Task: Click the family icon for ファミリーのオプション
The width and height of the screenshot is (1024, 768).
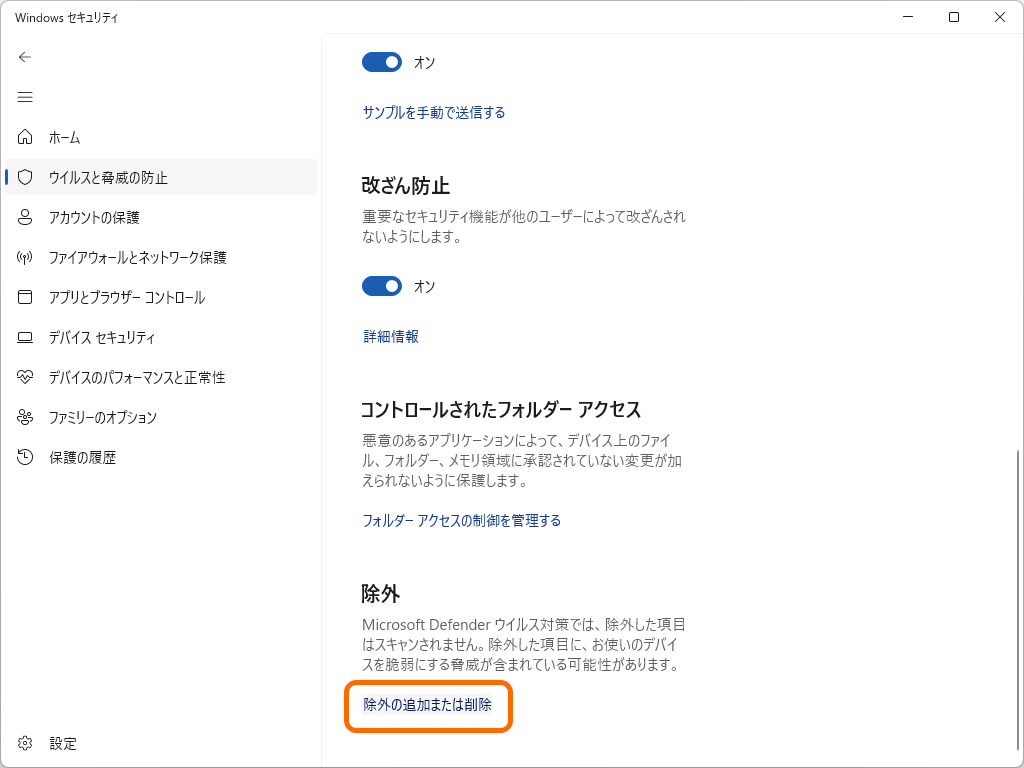Action: [25, 417]
